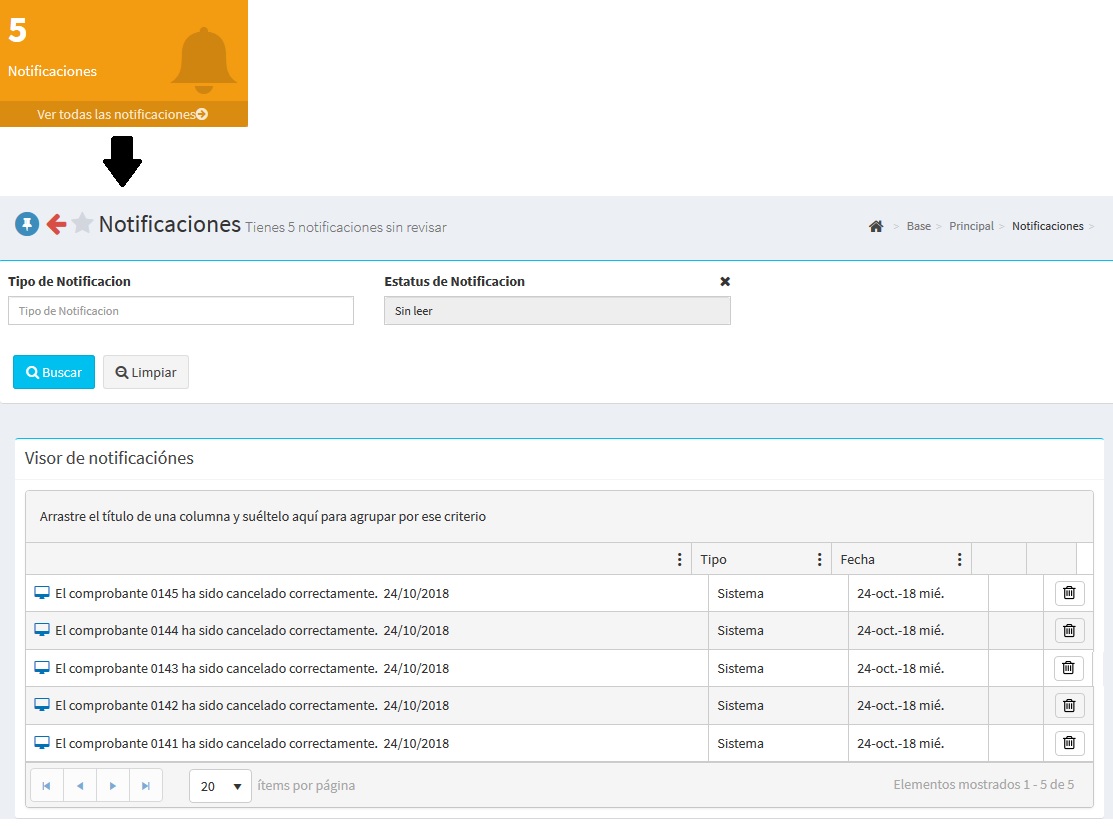Click the Base breadcrumb link
Screen dimensions: 1113x831
(x=918, y=227)
